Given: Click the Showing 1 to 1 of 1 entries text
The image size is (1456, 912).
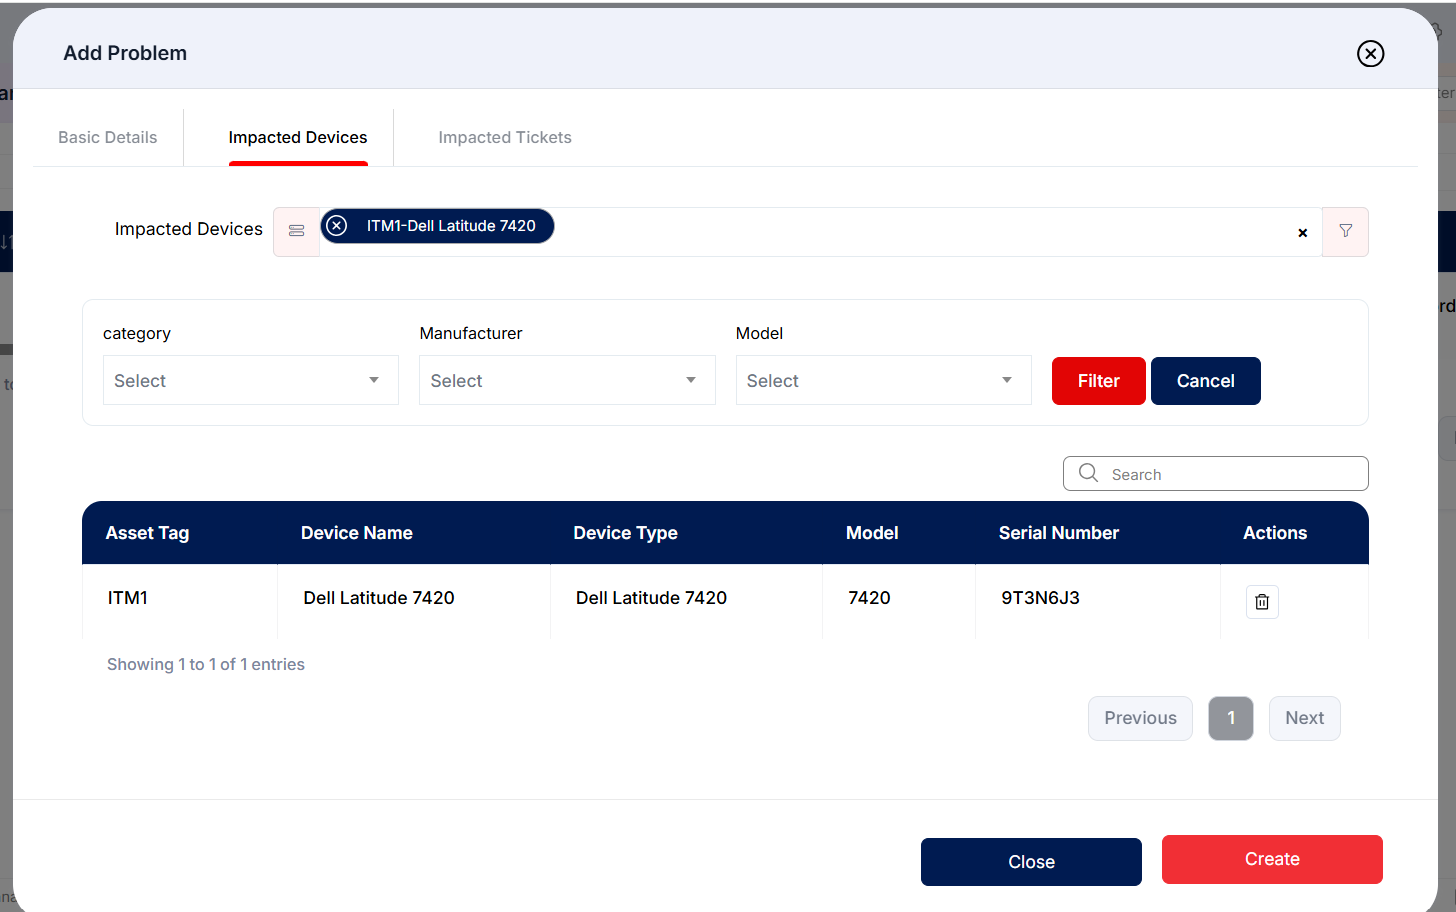Looking at the screenshot, I should tap(206, 664).
